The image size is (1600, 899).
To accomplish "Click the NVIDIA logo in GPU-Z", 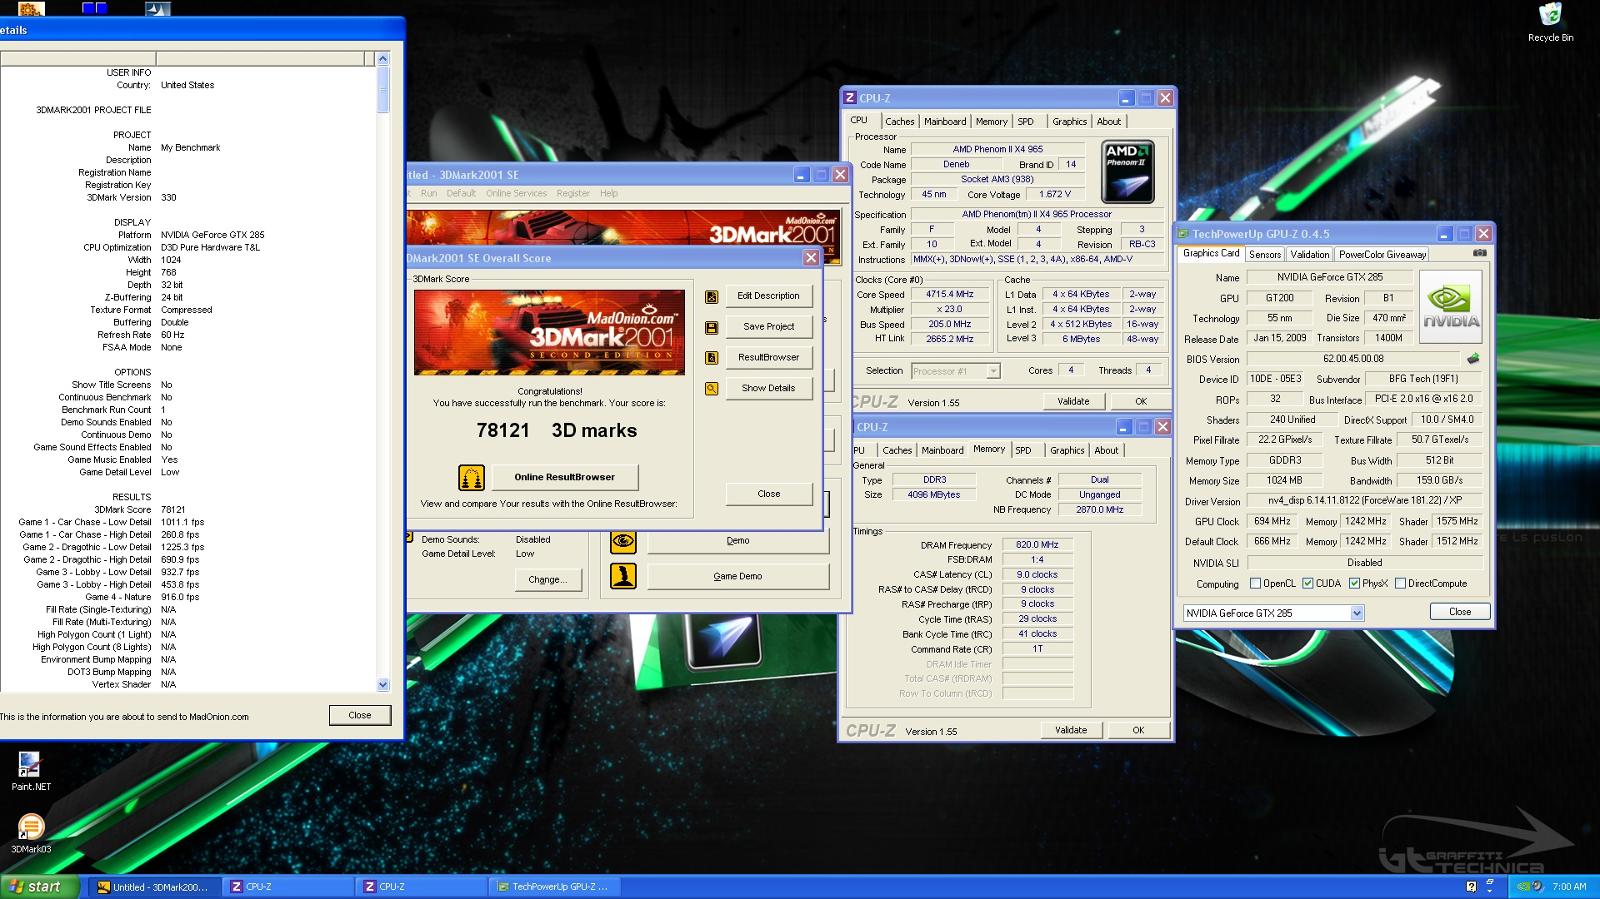I will click(x=1450, y=306).
